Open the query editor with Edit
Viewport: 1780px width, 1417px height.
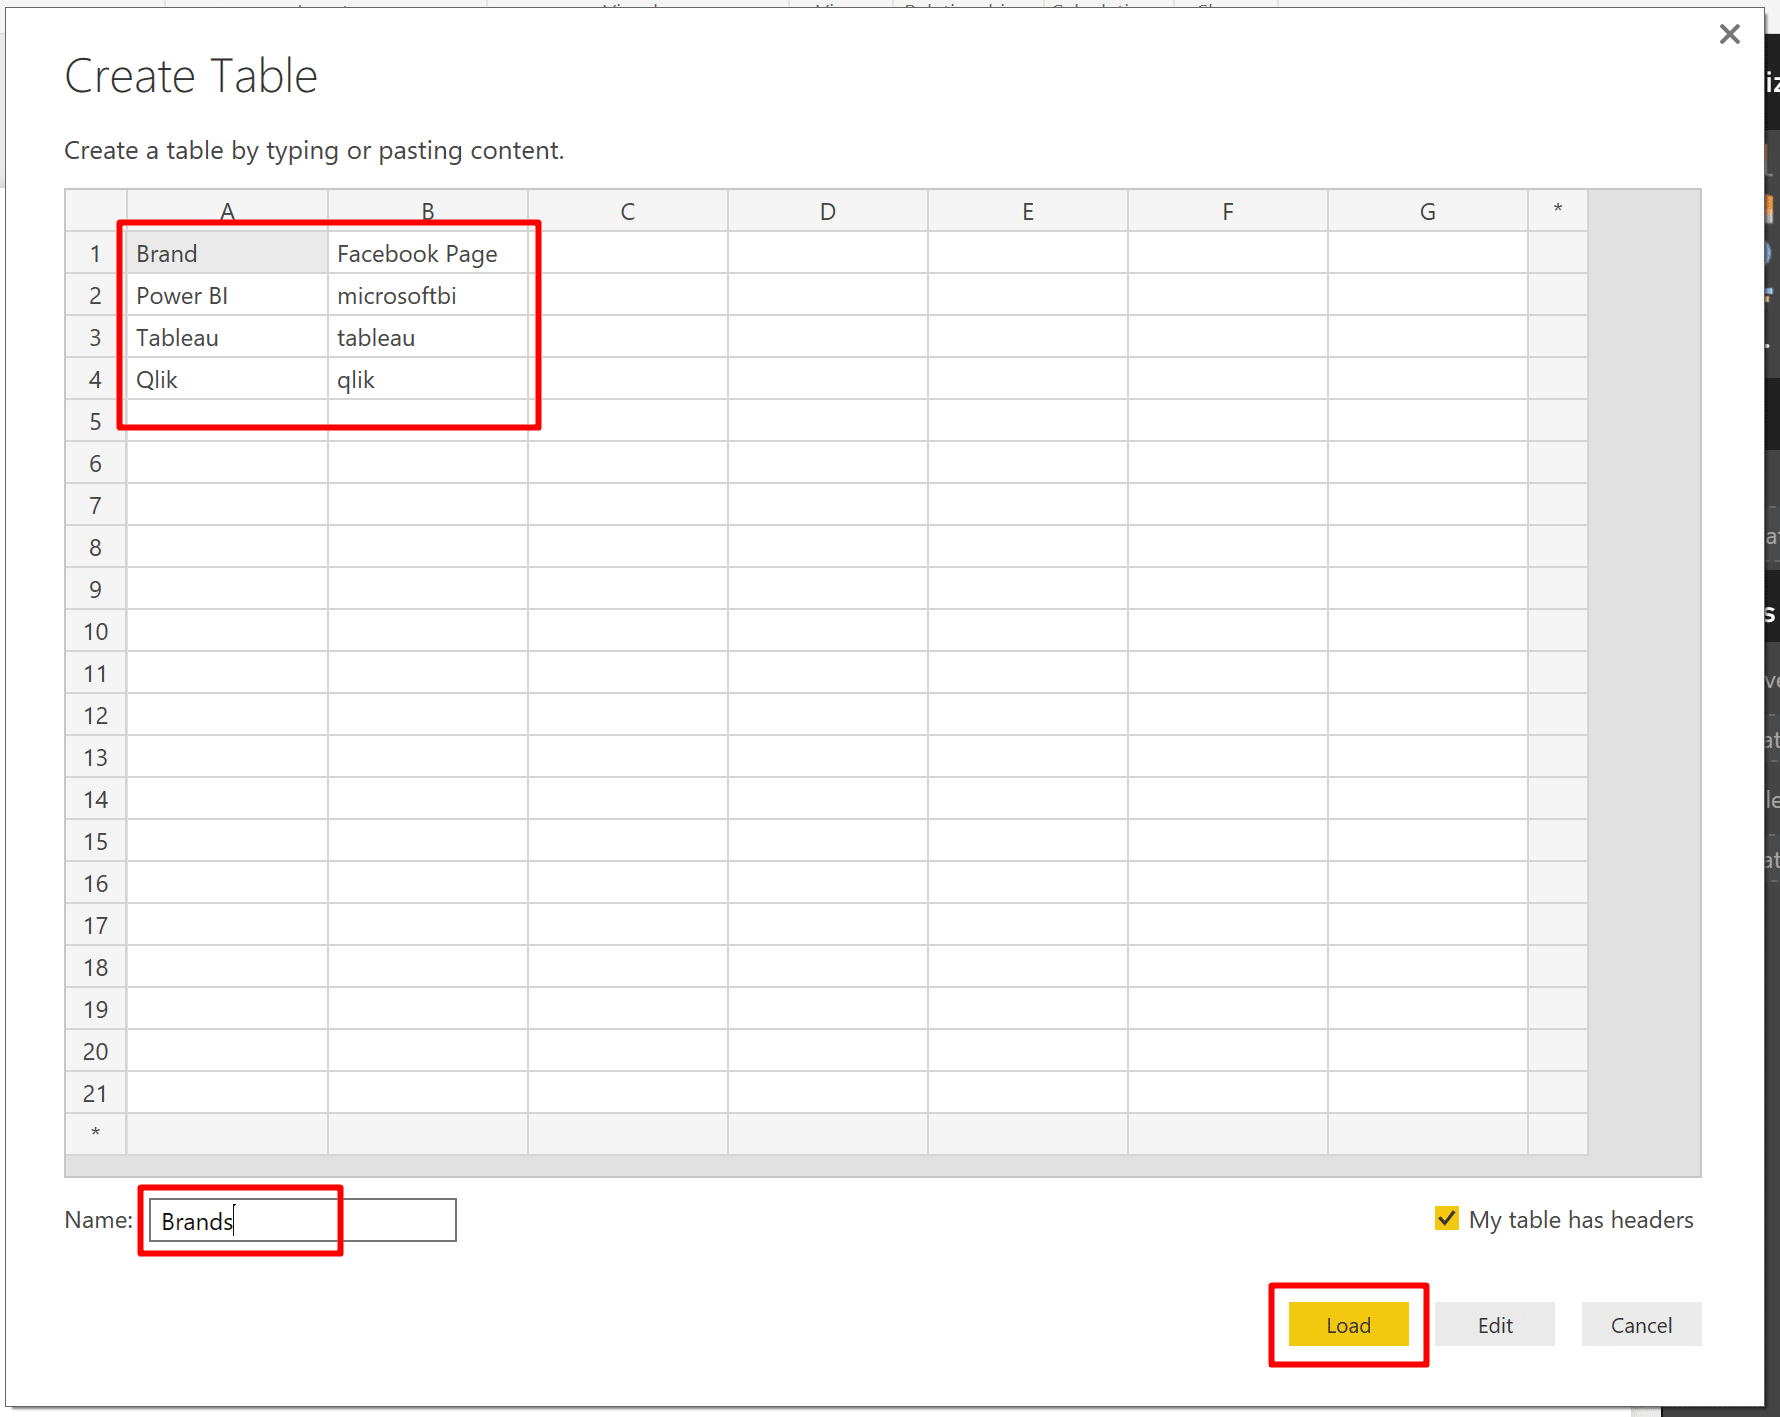coord(1495,1324)
